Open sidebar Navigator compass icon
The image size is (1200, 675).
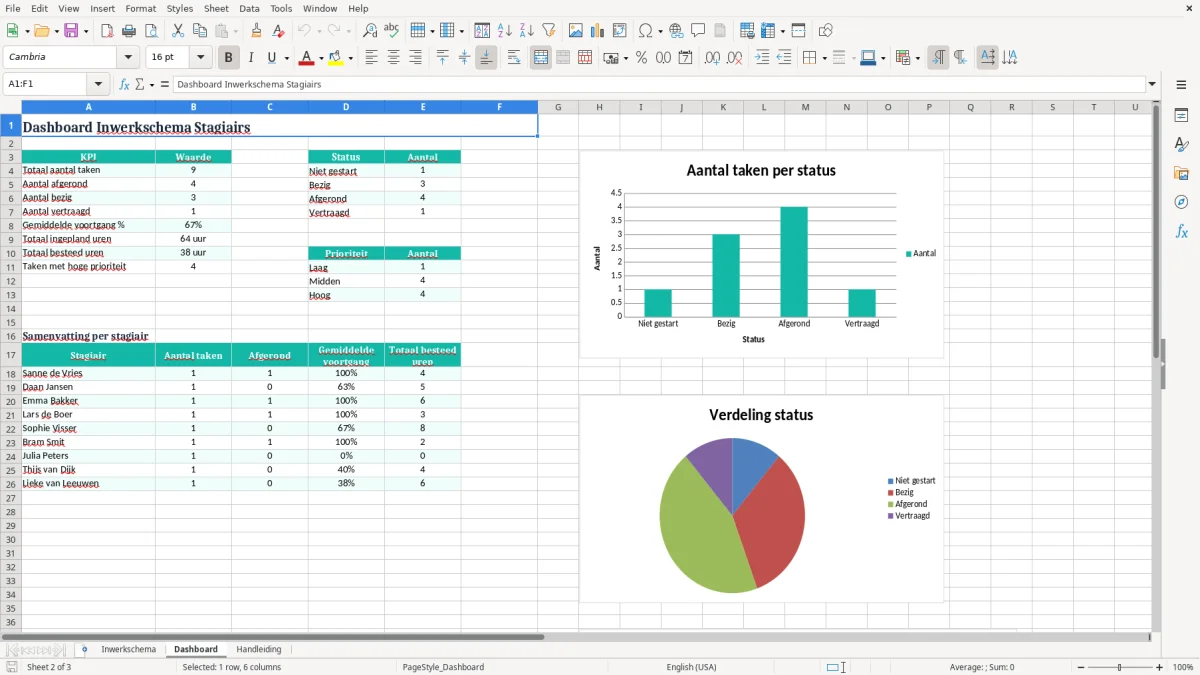[x=1181, y=202]
